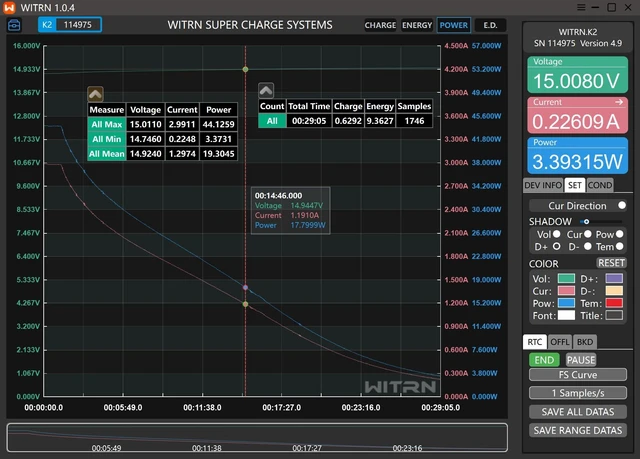Viewport: 640px width, 459px height.
Task: Click SAVE ALL DATAS button
Action: [578, 412]
